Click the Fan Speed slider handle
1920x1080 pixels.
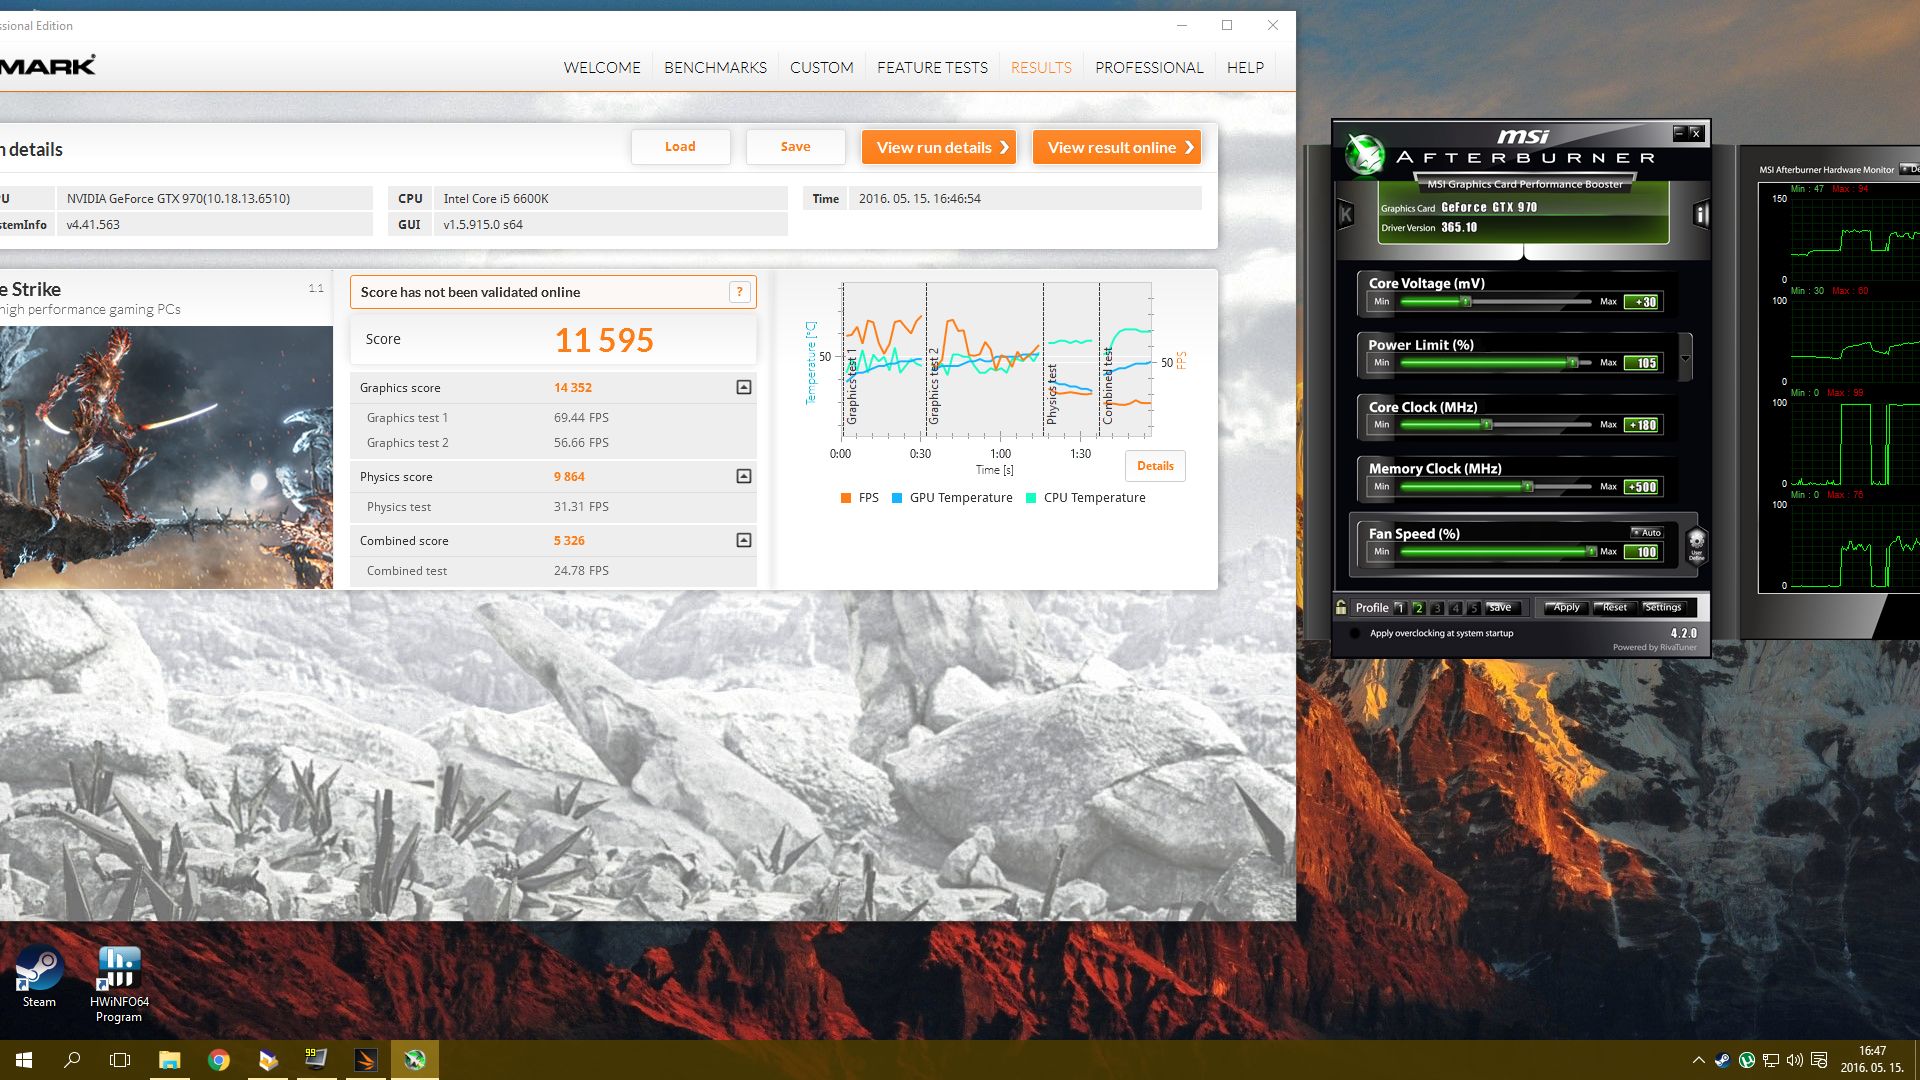pyautogui.click(x=1591, y=551)
